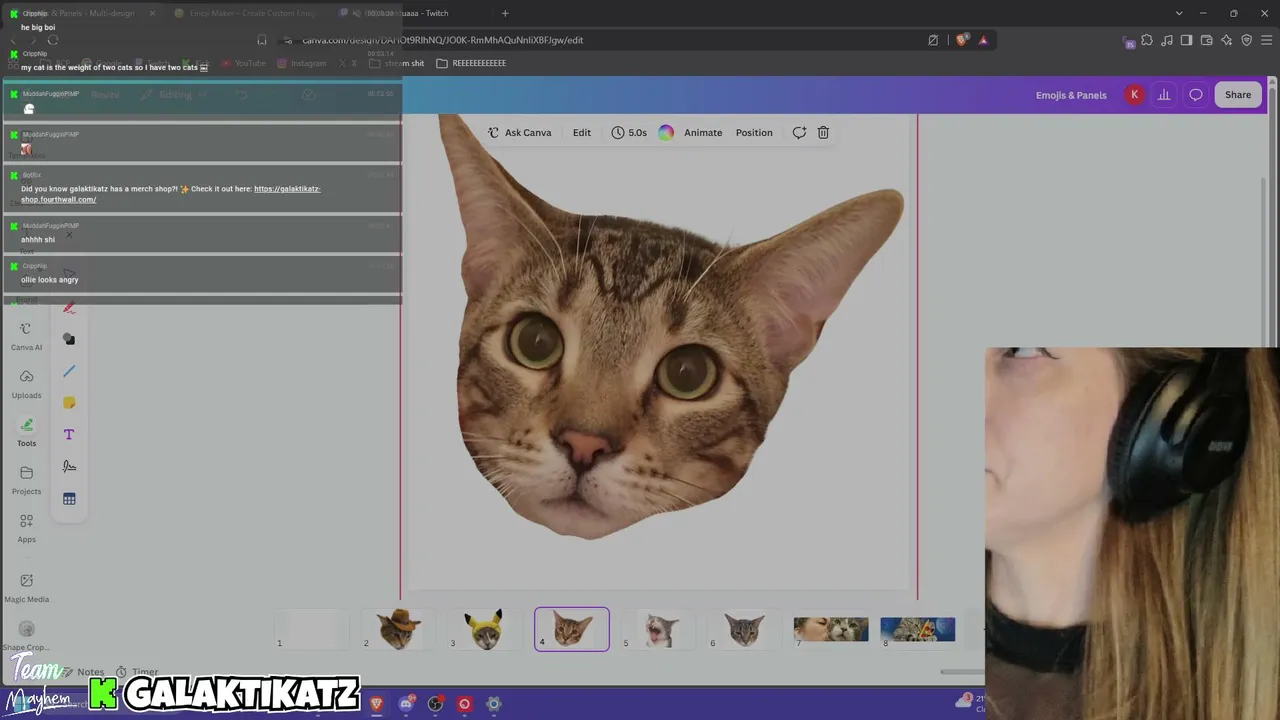Delete the cat image with the trash icon
Viewport: 1280px width, 720px height.
coord(823,133)
